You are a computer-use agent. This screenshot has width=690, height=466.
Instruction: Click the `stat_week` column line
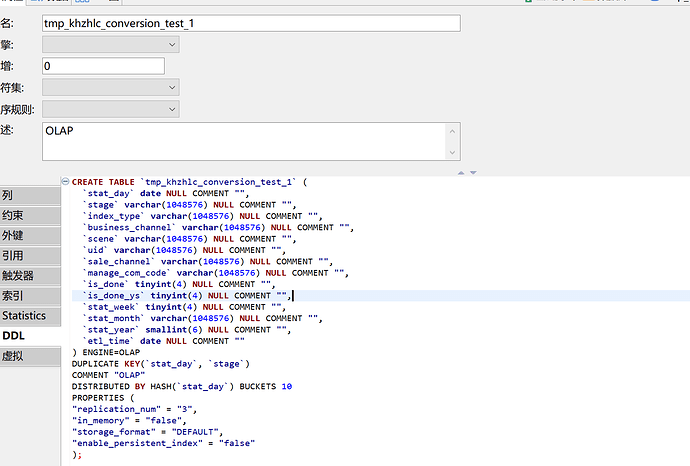click(184, 307)
